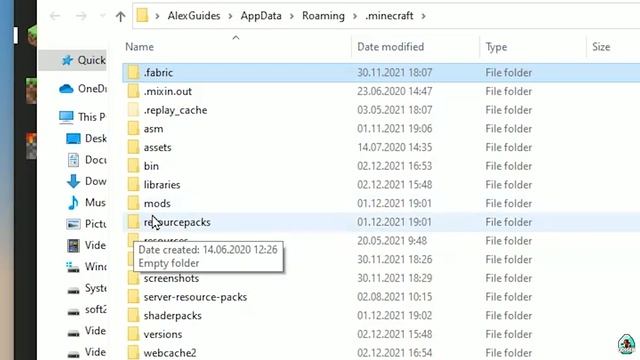640x360 pixels.
Task: Sort files by Date modified column
Action: coord(391,47)
